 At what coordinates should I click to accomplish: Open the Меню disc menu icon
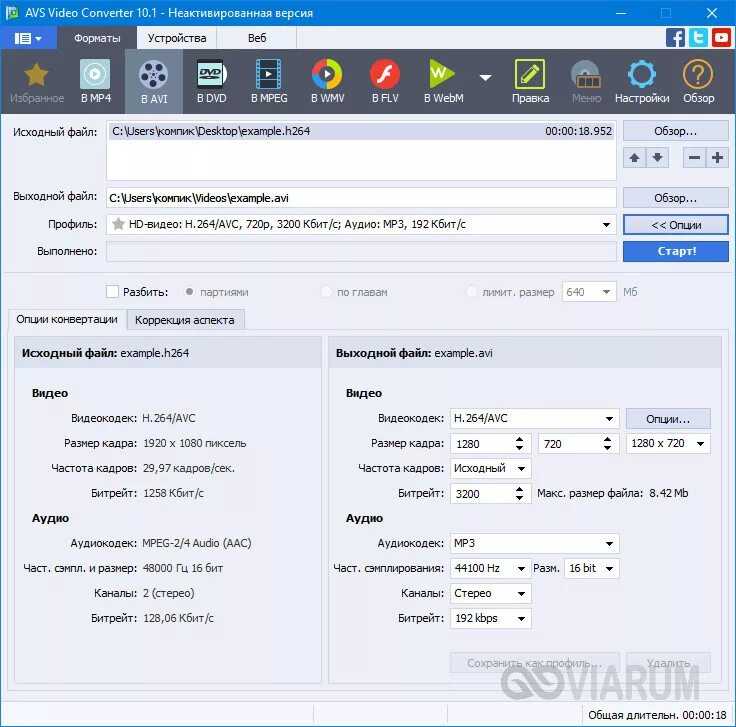point(586,82)
